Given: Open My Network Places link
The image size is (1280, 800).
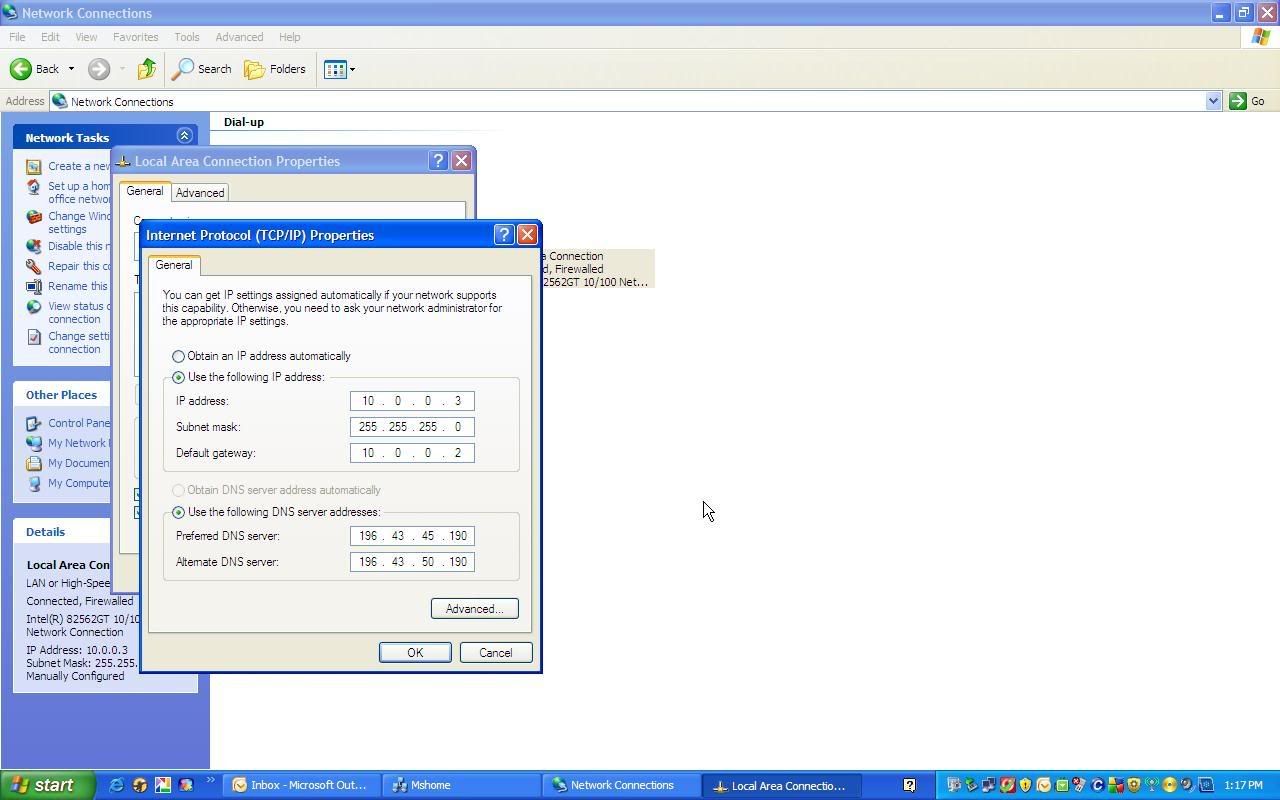Looking at the screenshot, I should pyautogui.click(x=78, y=443).
